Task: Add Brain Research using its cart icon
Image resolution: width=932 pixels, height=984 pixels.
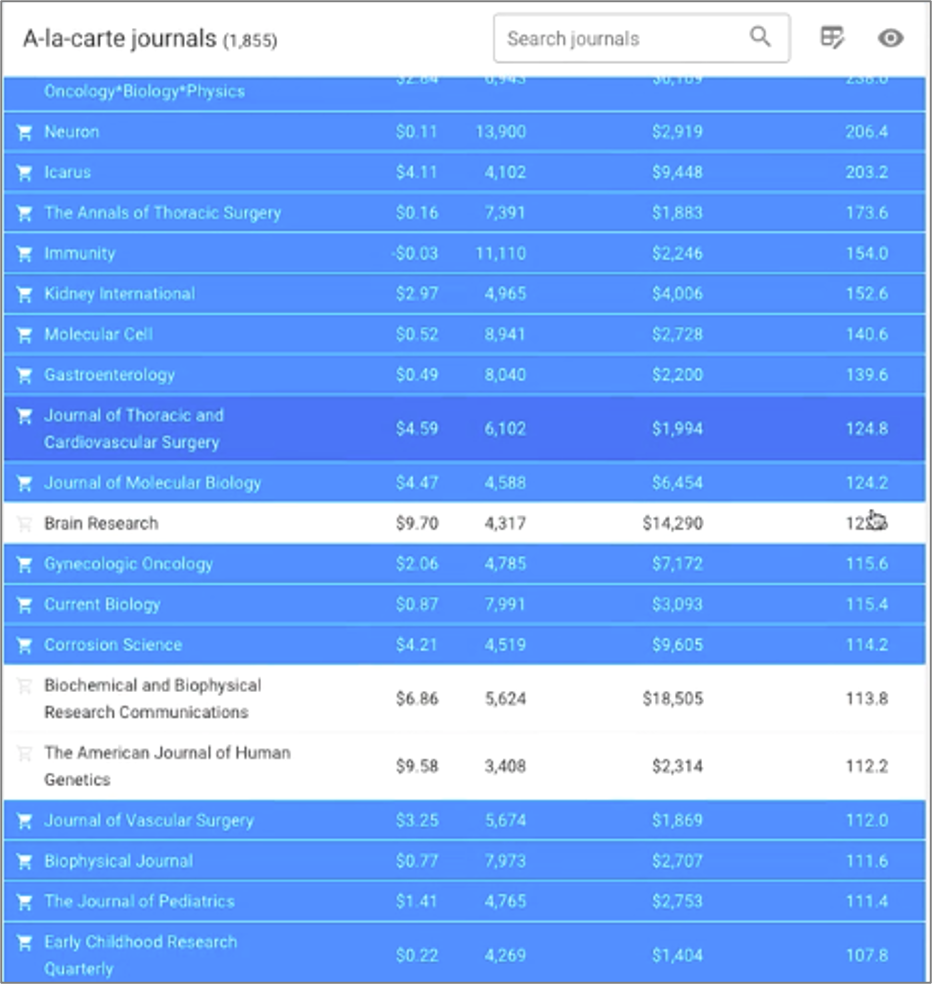Action: click(x=24, y=523)
